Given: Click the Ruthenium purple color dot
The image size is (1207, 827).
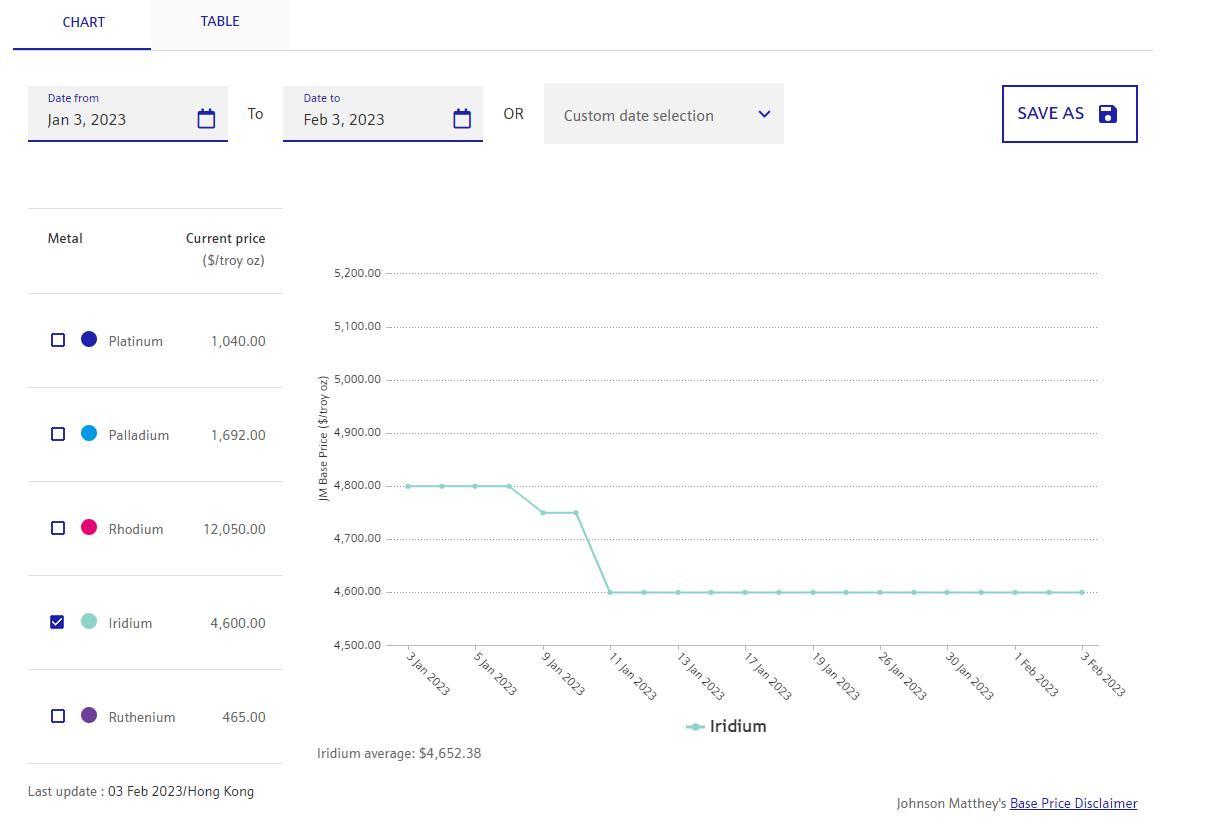Looking at the screenshot, I should [x=89, y=716].
